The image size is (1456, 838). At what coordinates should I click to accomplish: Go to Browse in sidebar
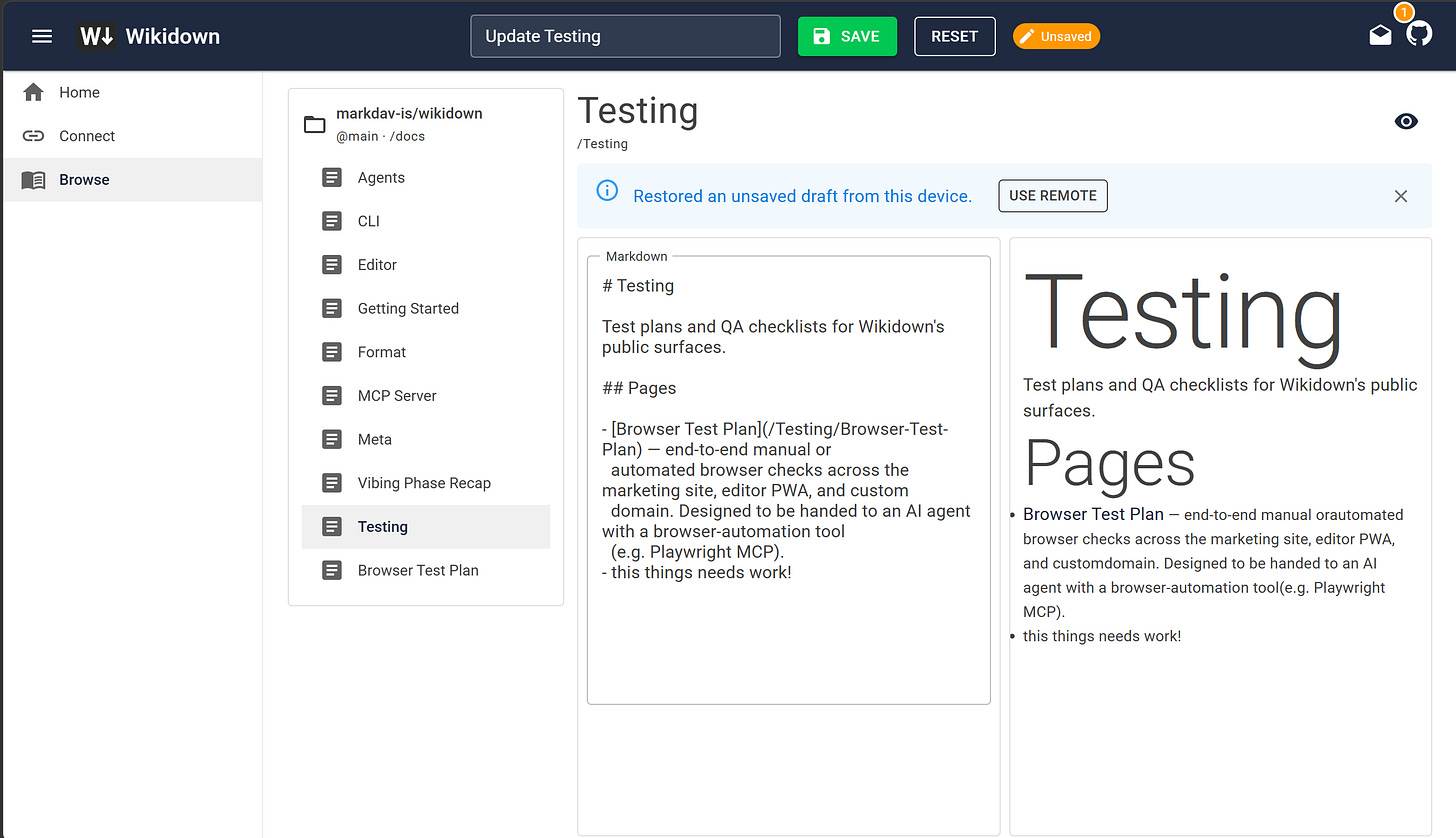coord(132,180)
